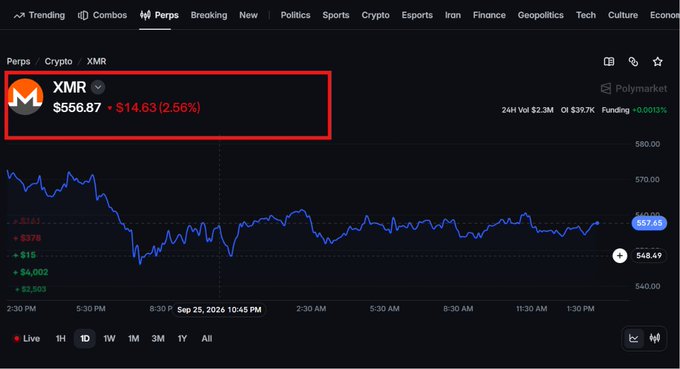
Task: Copy the market link icon
Action: [x=633, y=62]
